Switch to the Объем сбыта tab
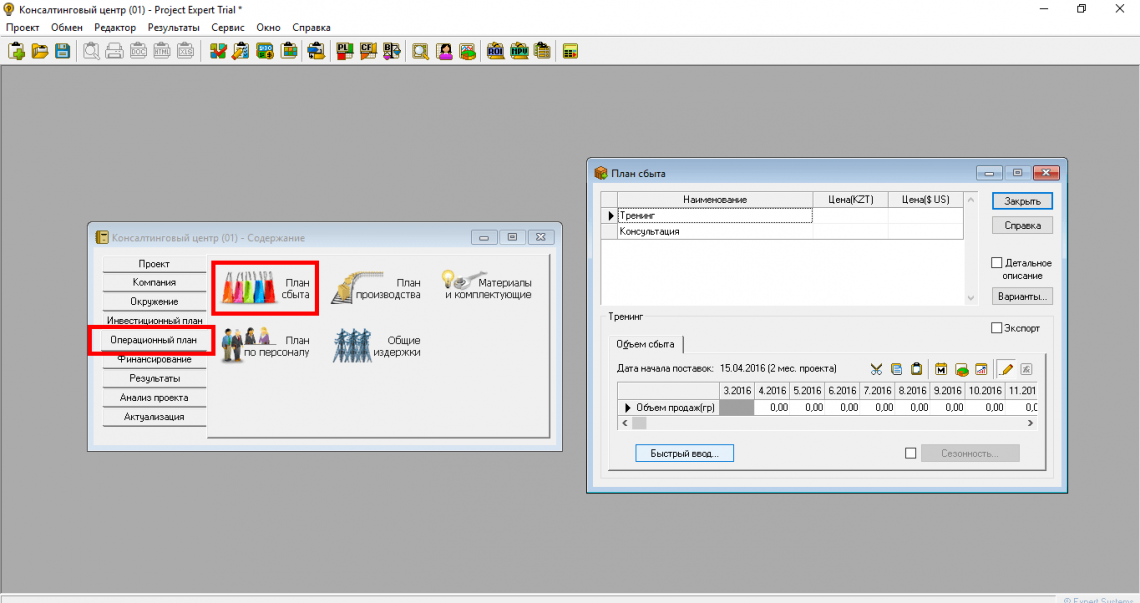The height and width of the screenshot is (603, 1140). point(645,345)
